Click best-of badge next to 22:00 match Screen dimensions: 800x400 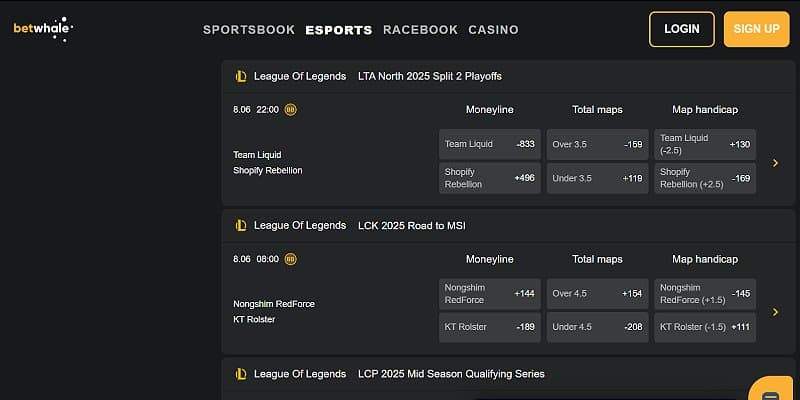click(x=291, y=110)
